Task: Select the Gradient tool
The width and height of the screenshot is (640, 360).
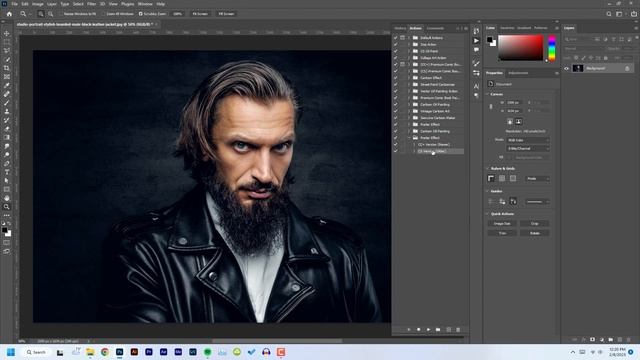Action: pyautogui.click(x=7, y=138)
